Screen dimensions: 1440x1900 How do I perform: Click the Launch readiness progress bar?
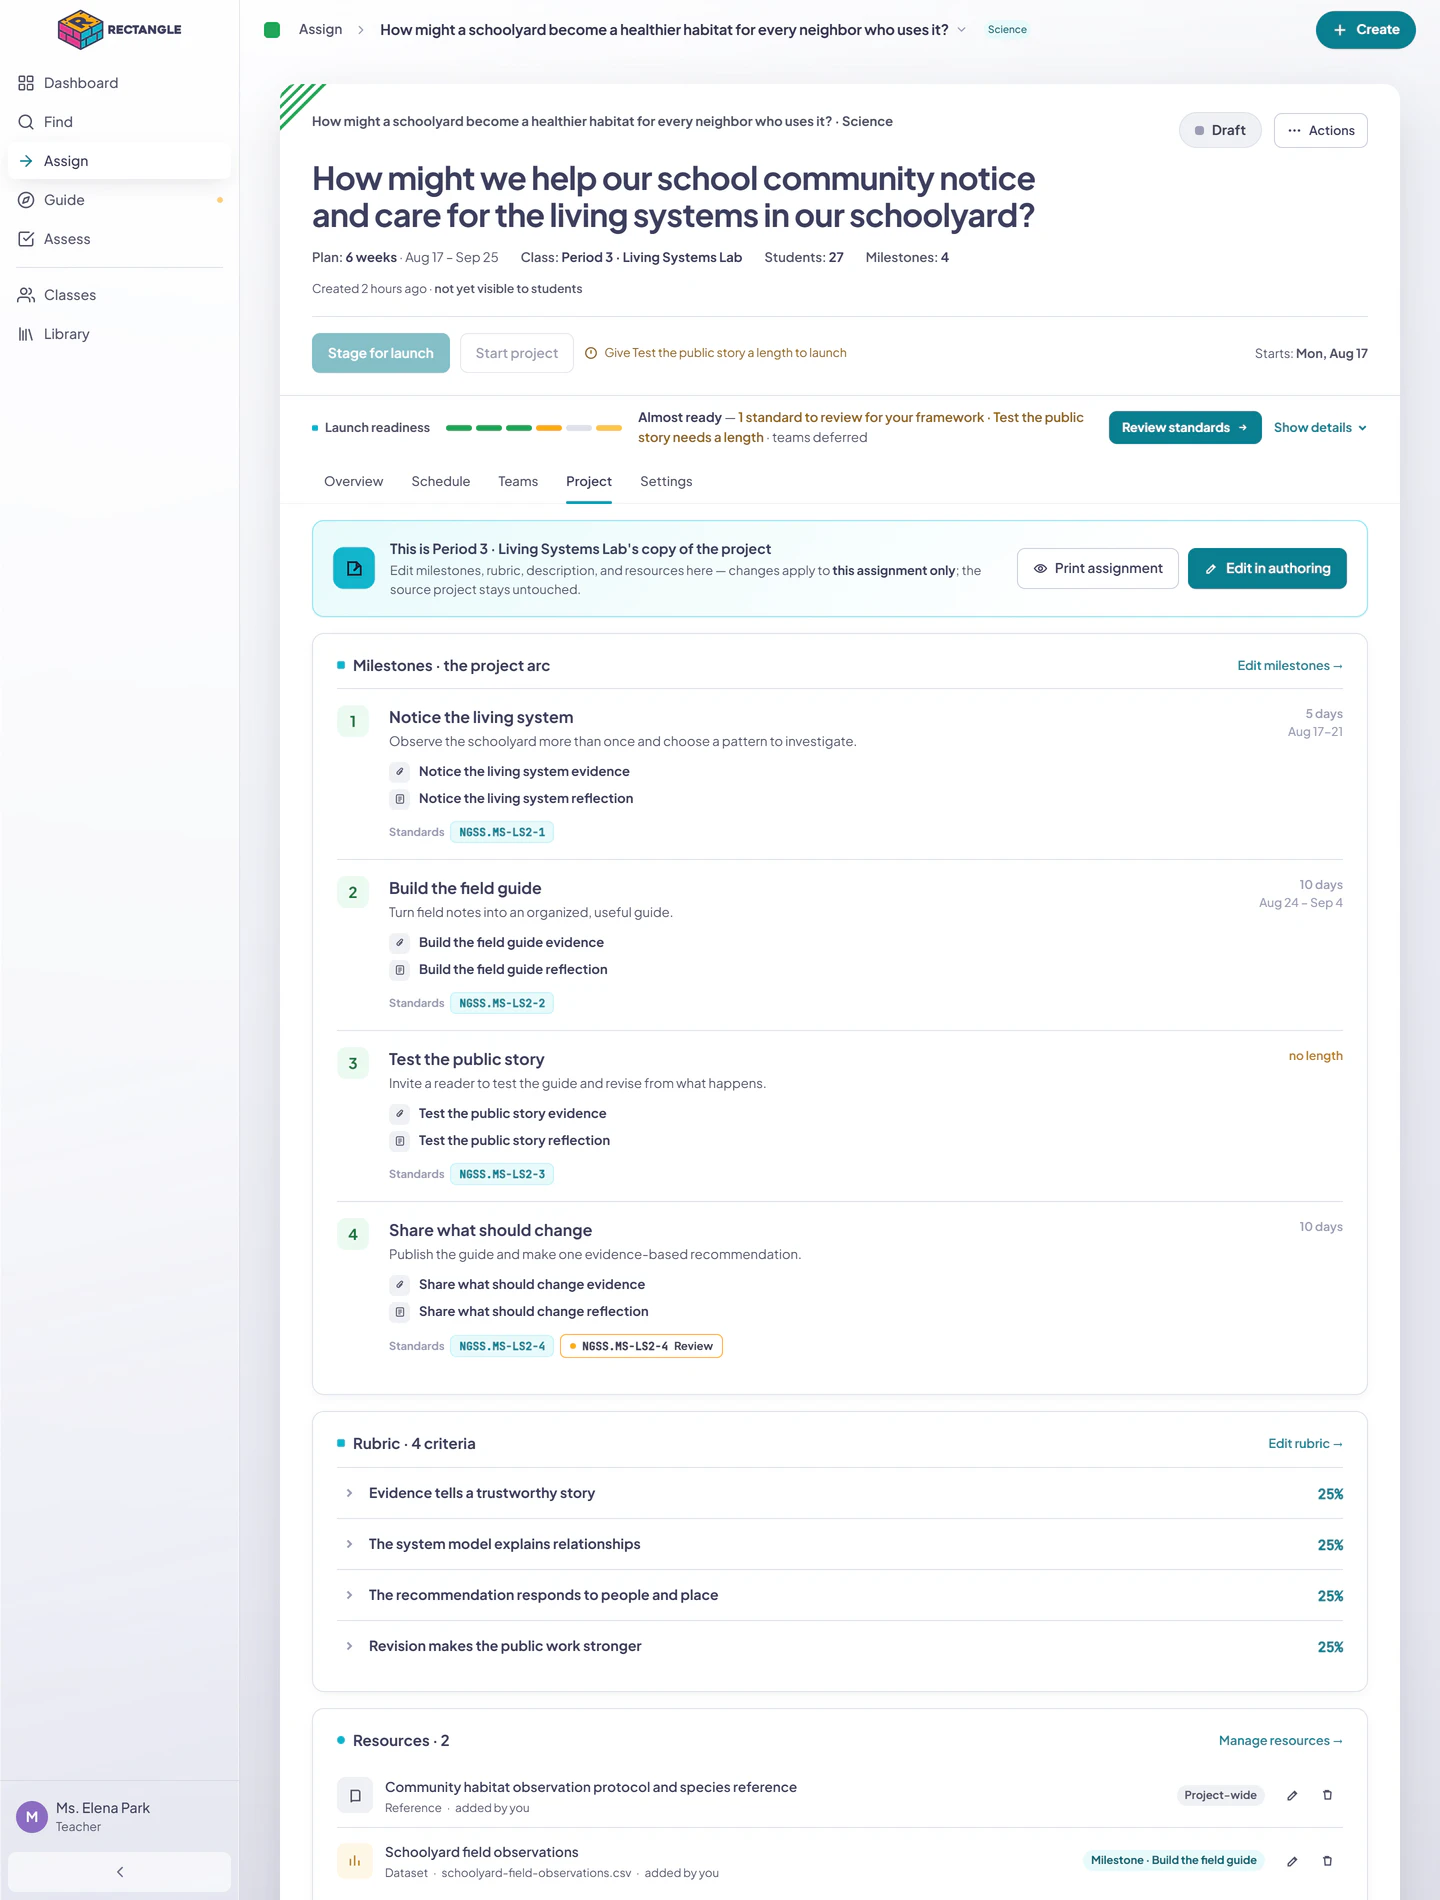click(x=534, y=428)
